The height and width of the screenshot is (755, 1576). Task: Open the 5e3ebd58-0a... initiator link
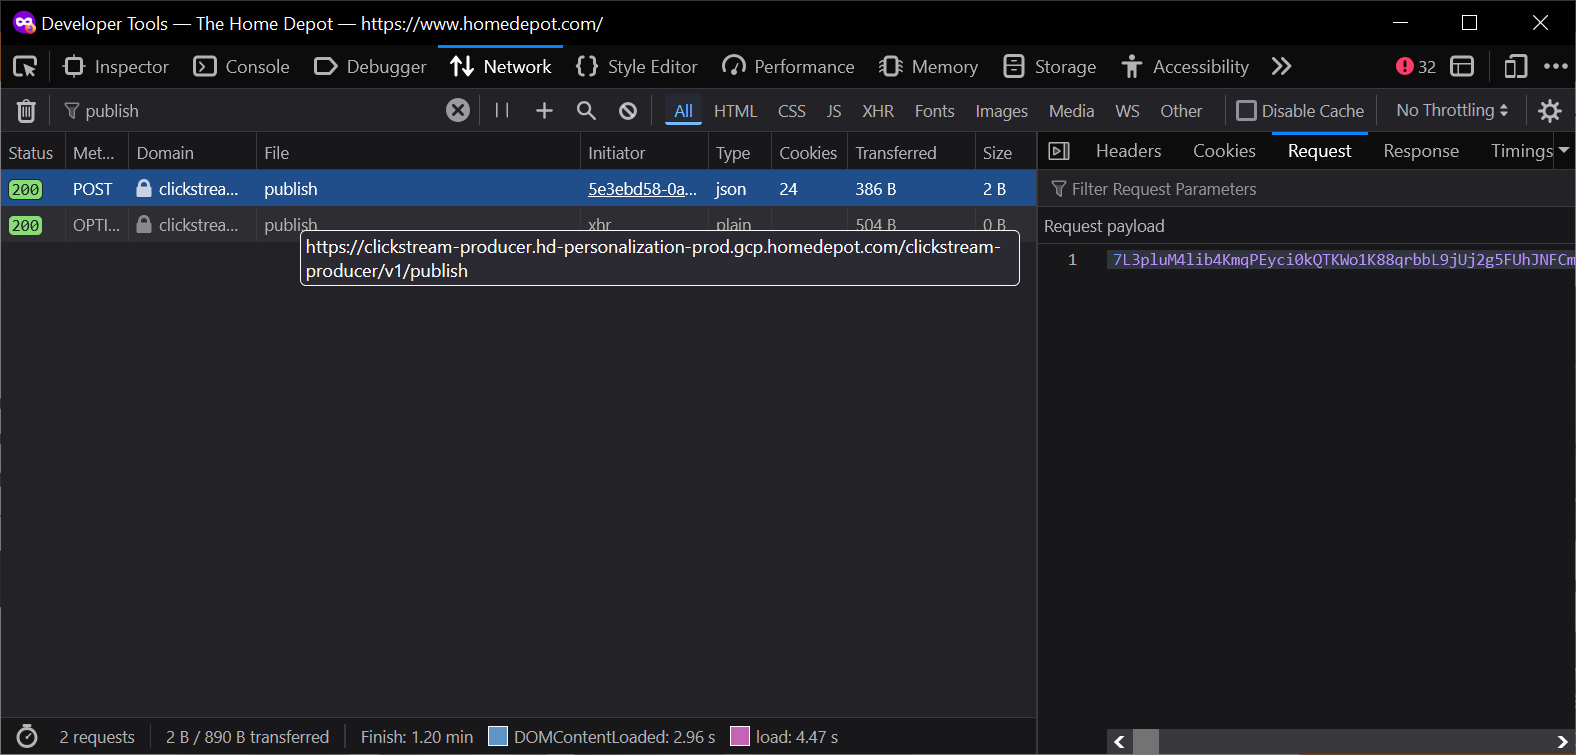point(642,189)
